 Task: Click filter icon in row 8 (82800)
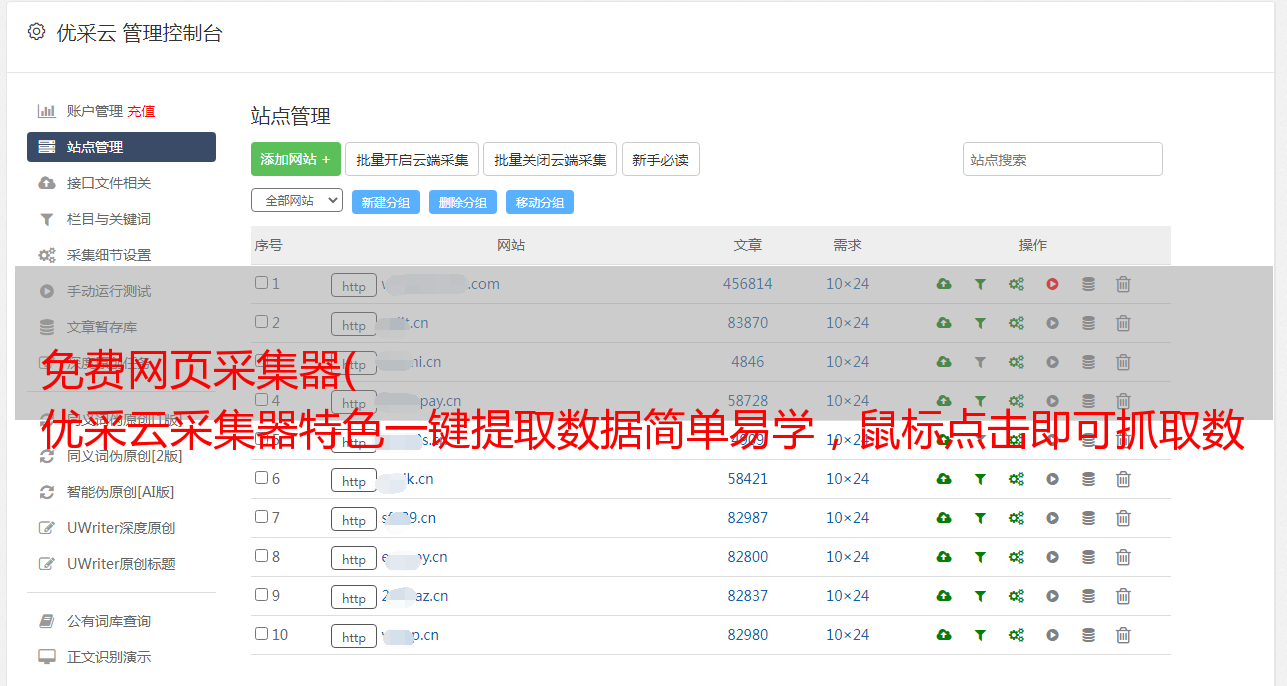click(980, 557)
